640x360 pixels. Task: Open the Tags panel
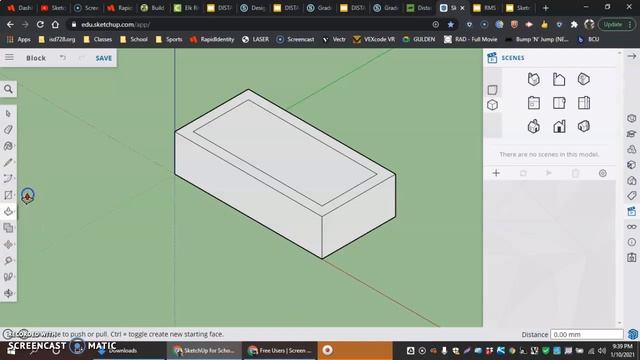click(x=632, y=196)
